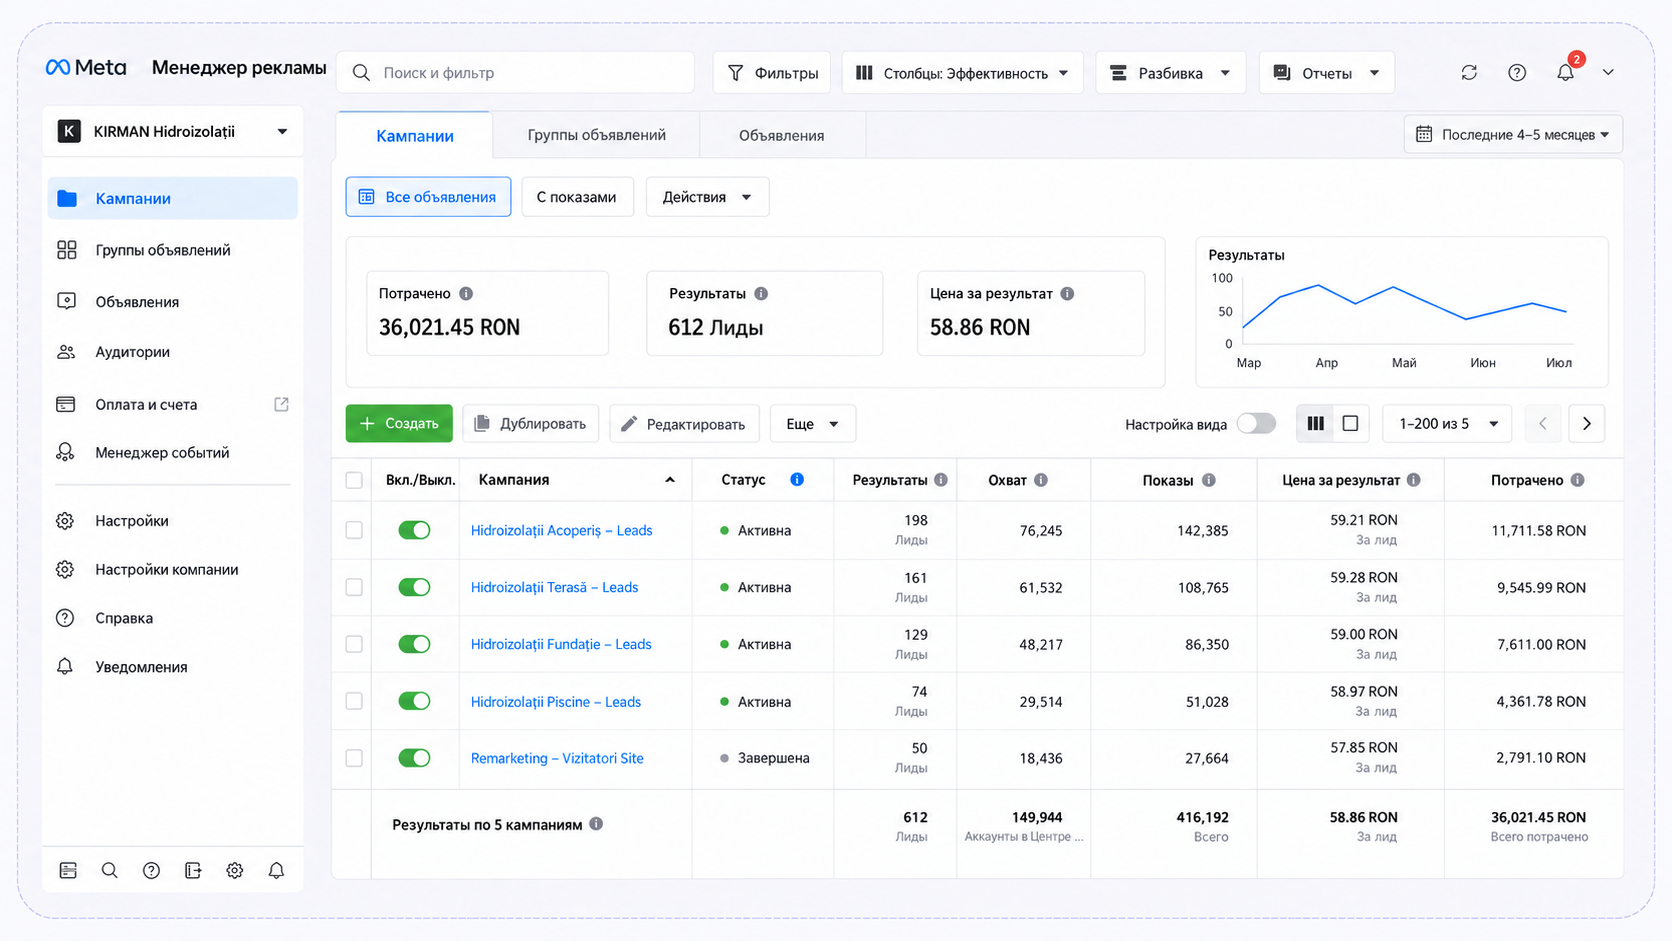Viewport: 1672px width, 941px height.
Task: Check the box for Hidroizolații Acoperiș row
Action: point(354,530)
